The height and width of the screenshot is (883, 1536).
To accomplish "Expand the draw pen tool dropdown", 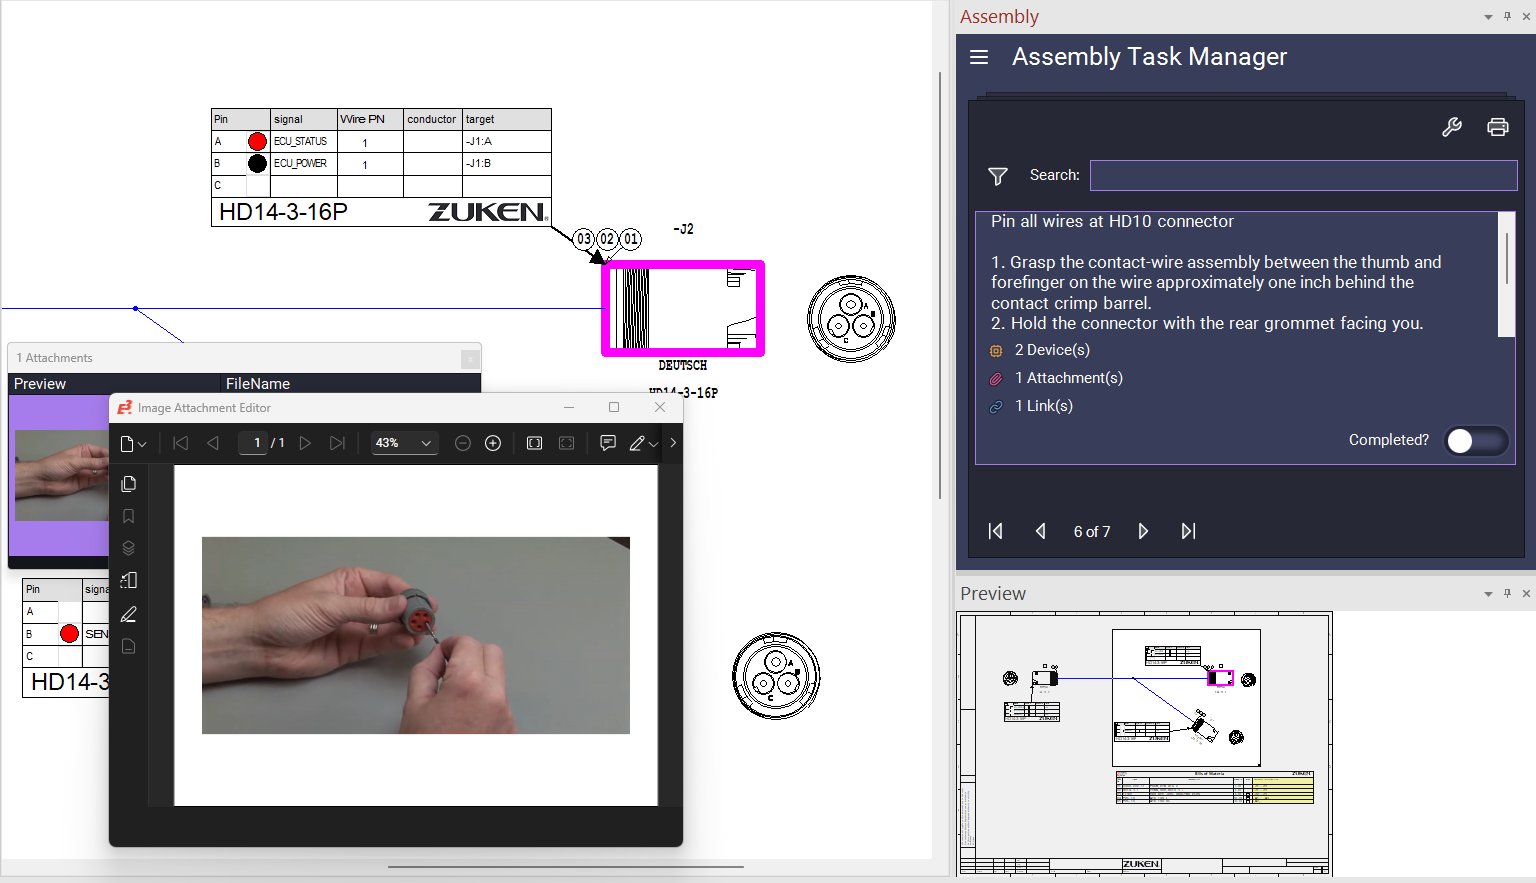I will [654, 444].
